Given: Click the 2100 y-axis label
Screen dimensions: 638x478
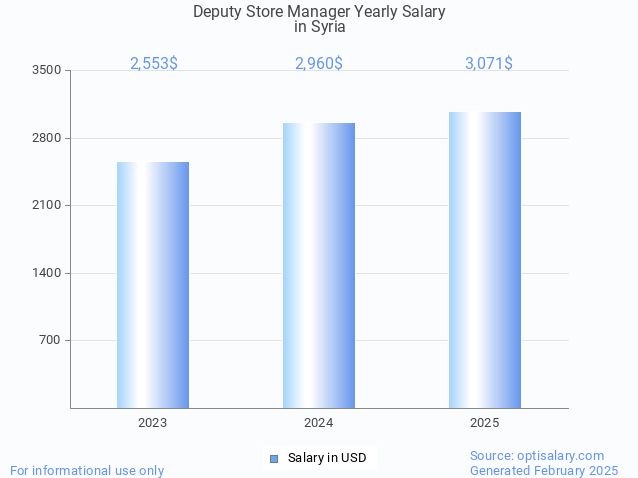Looking at the screenshot, I should pos(47,205).
